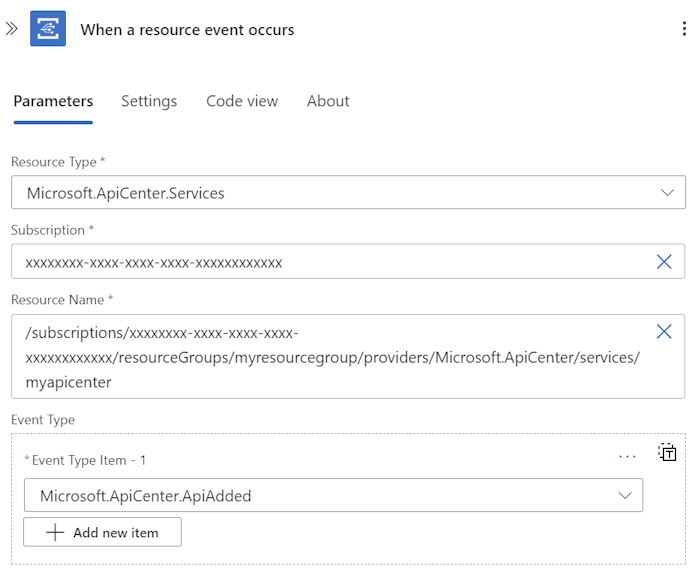689x569 pixels.
Task: Switch to the Parameters tab
Action: coord(53,101)
